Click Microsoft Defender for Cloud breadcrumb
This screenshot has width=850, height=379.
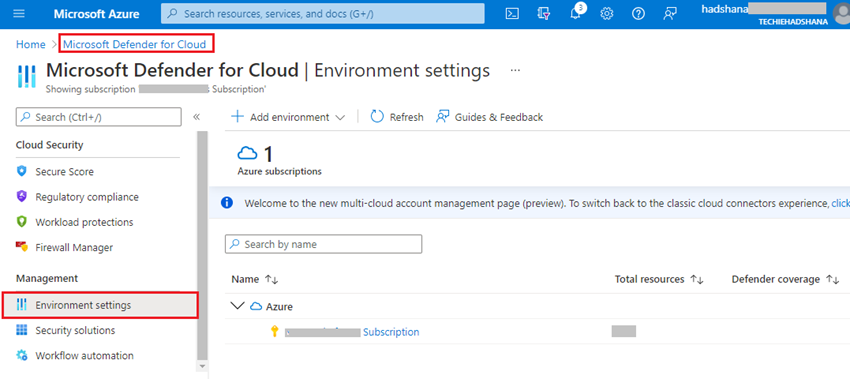pyautogui.click(x=134, y=44)
